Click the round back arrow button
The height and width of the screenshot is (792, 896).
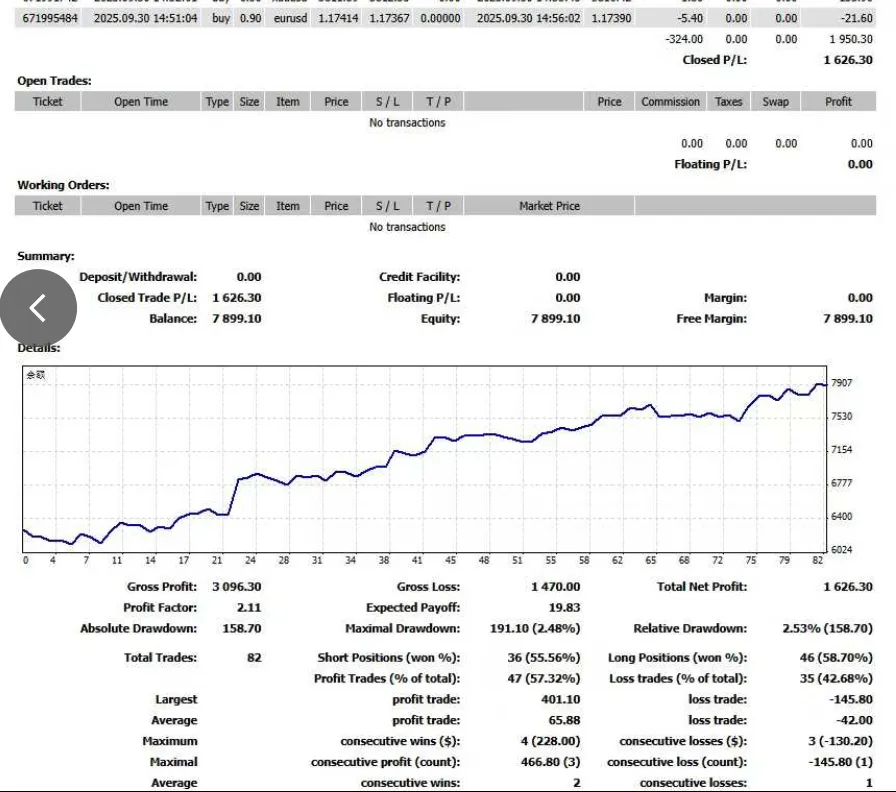[x=38, y=309]
